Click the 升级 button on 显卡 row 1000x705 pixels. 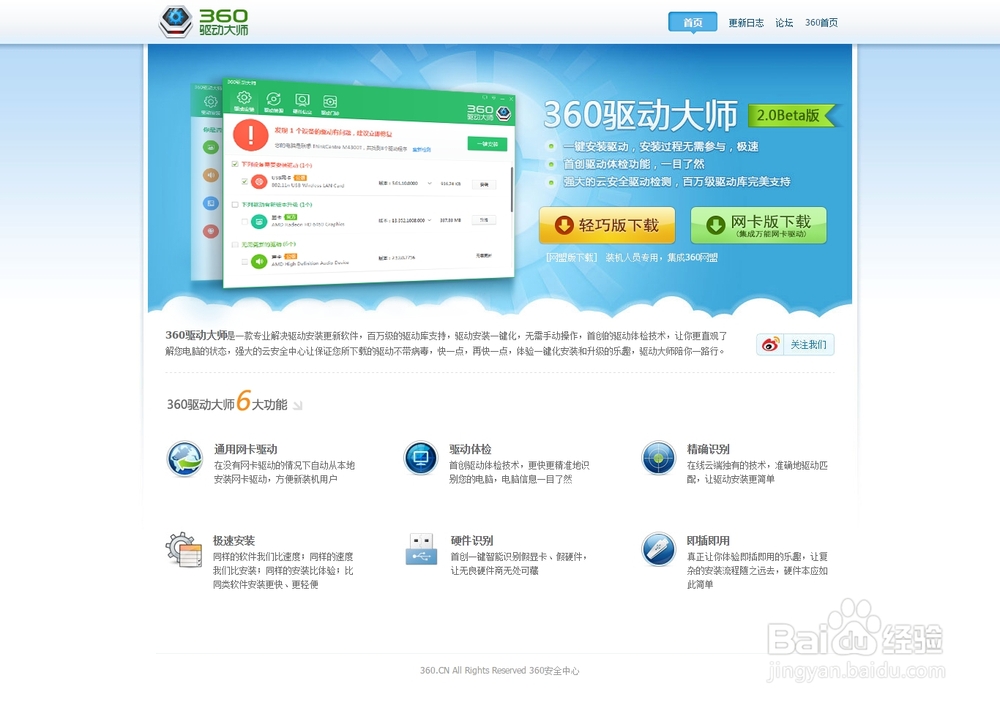click(x=484, y=220)
